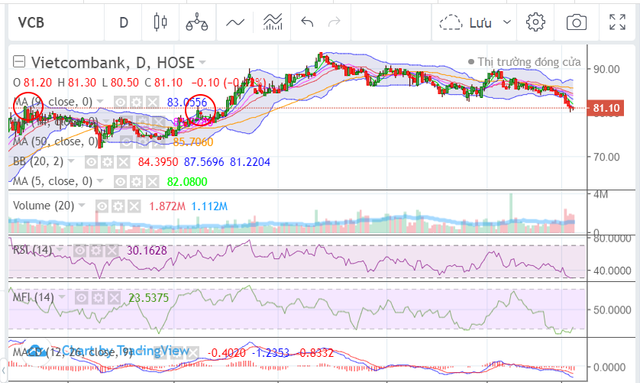This screenshot has height=383, width=640.
Task: Click the MACD value -0.4020
Action: pyautogui.click(x=227, y=353)
